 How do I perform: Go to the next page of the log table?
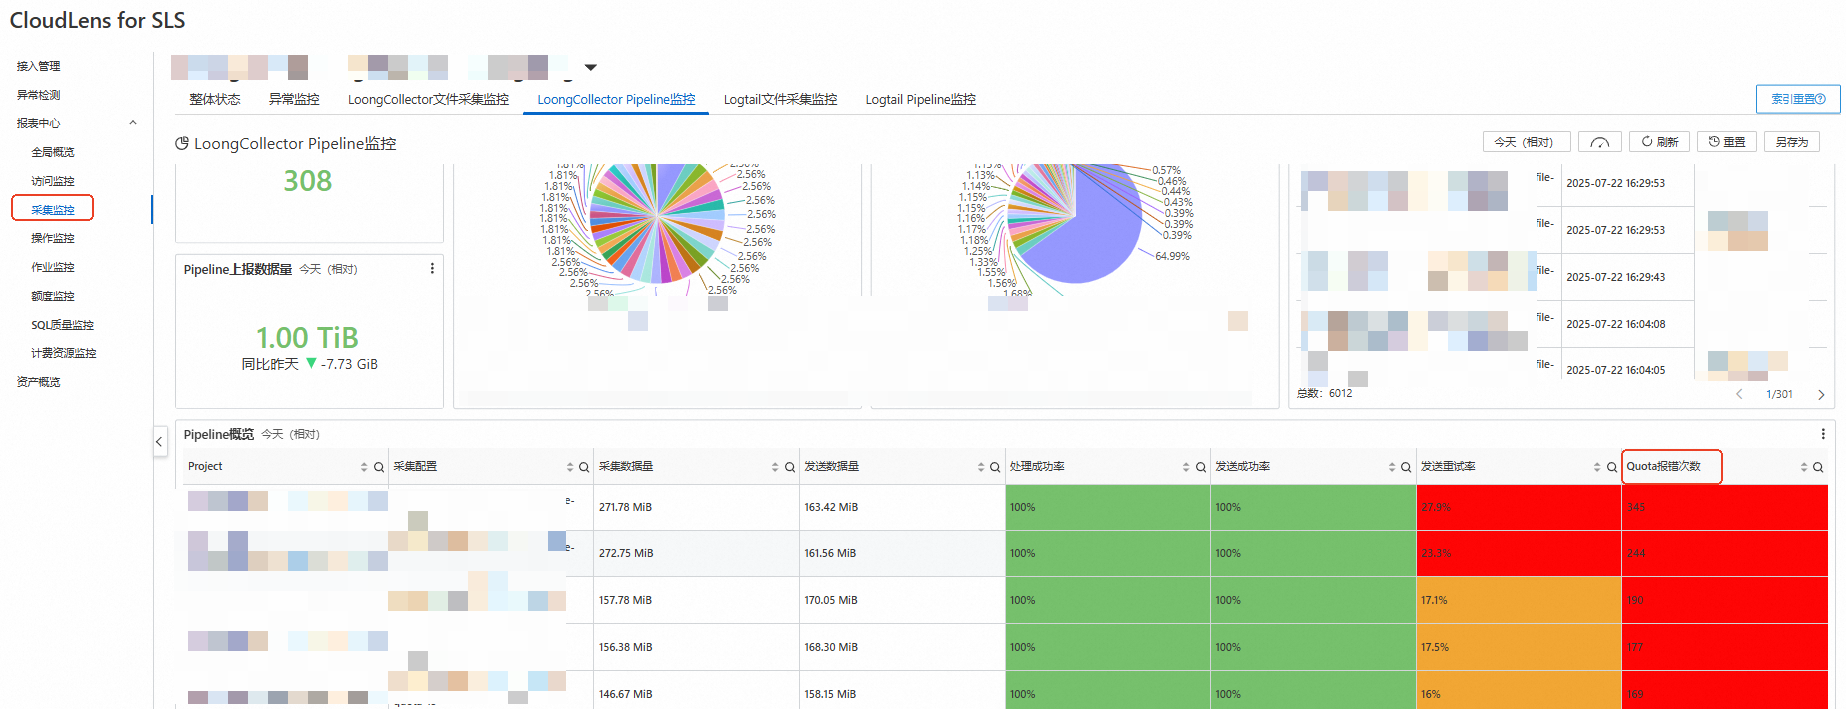1821,394
